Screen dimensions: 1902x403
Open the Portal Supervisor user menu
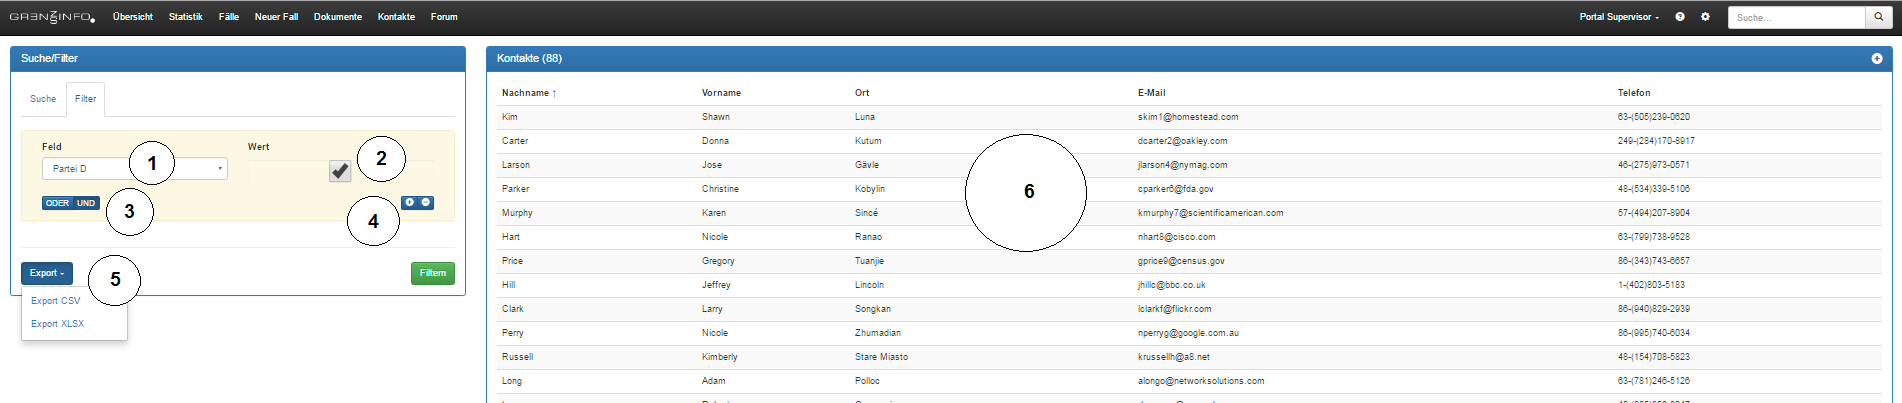coord(1618,17)
